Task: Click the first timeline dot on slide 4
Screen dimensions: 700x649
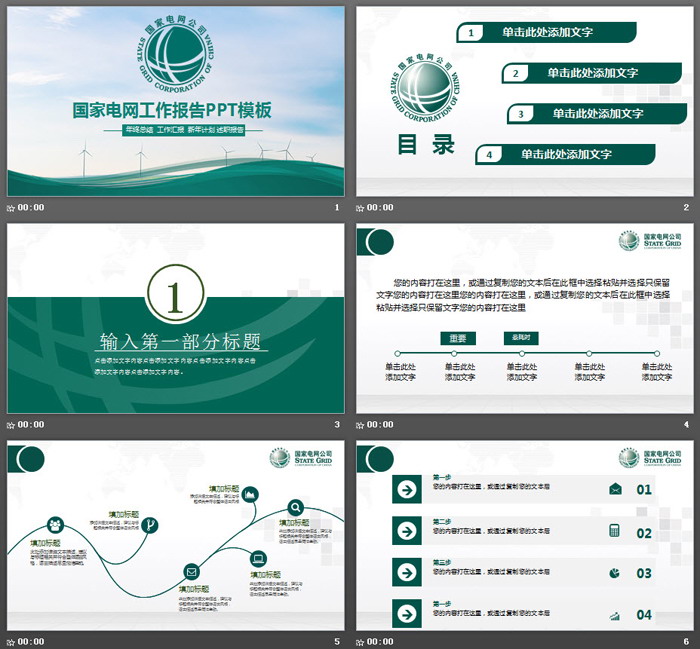Action: coord(398,354)
